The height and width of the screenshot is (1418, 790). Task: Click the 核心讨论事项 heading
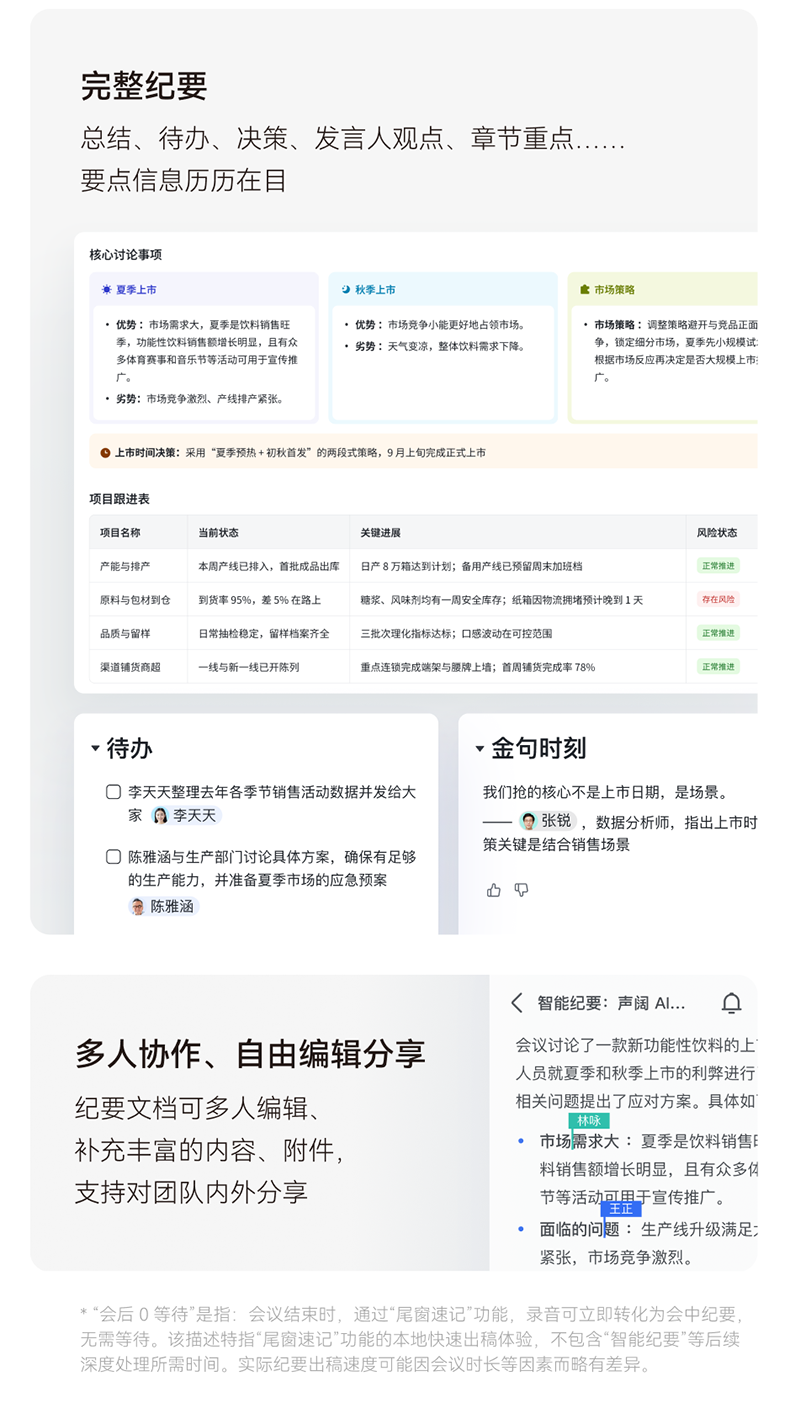(x=126, y=255)
